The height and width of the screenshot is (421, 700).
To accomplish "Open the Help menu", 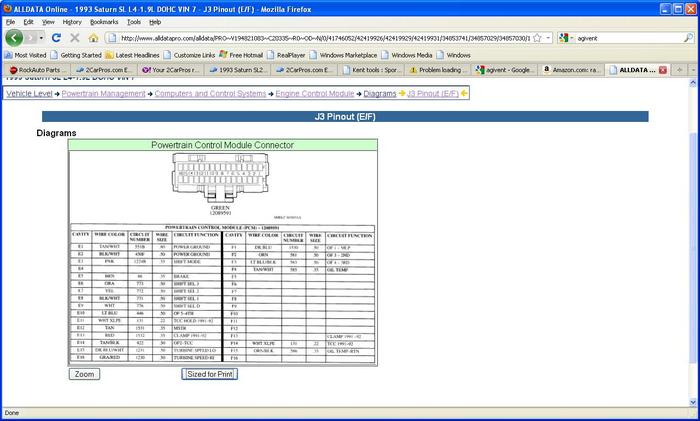I will click(x=155, y=21).
